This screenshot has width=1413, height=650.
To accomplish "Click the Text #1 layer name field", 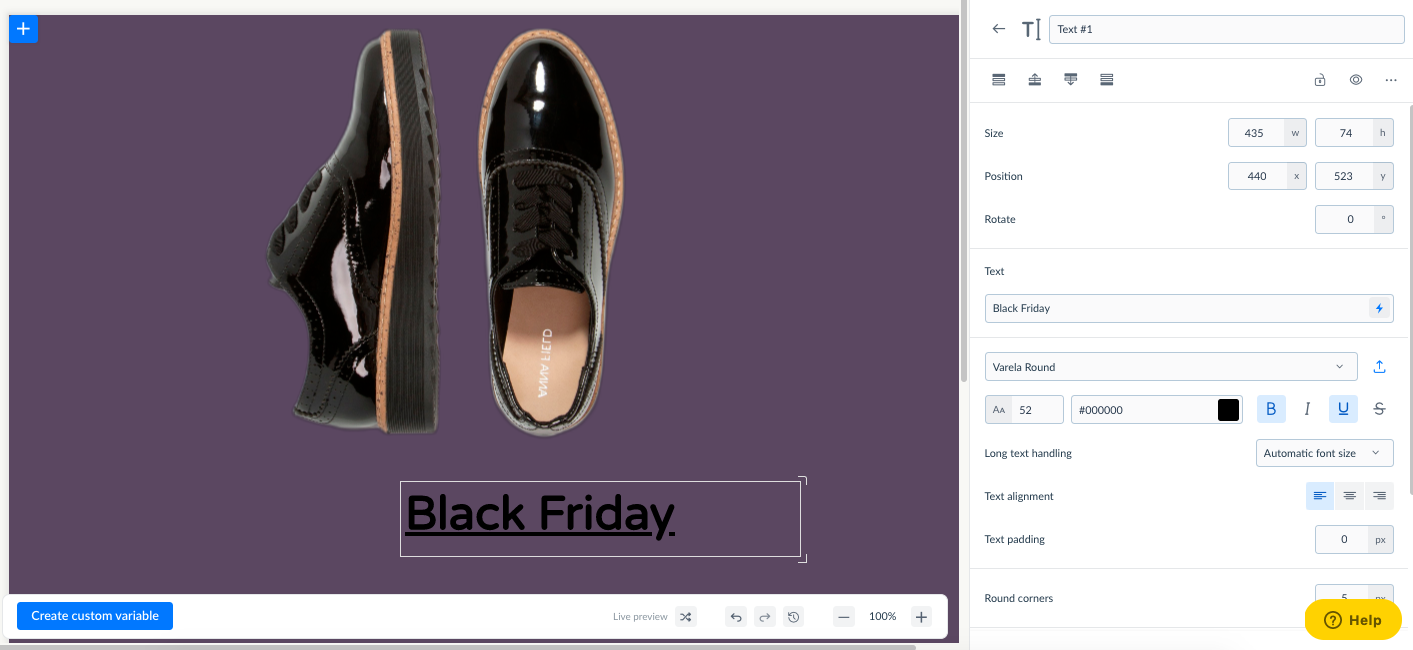I will pyautogui.click(x=1226, y=29).
